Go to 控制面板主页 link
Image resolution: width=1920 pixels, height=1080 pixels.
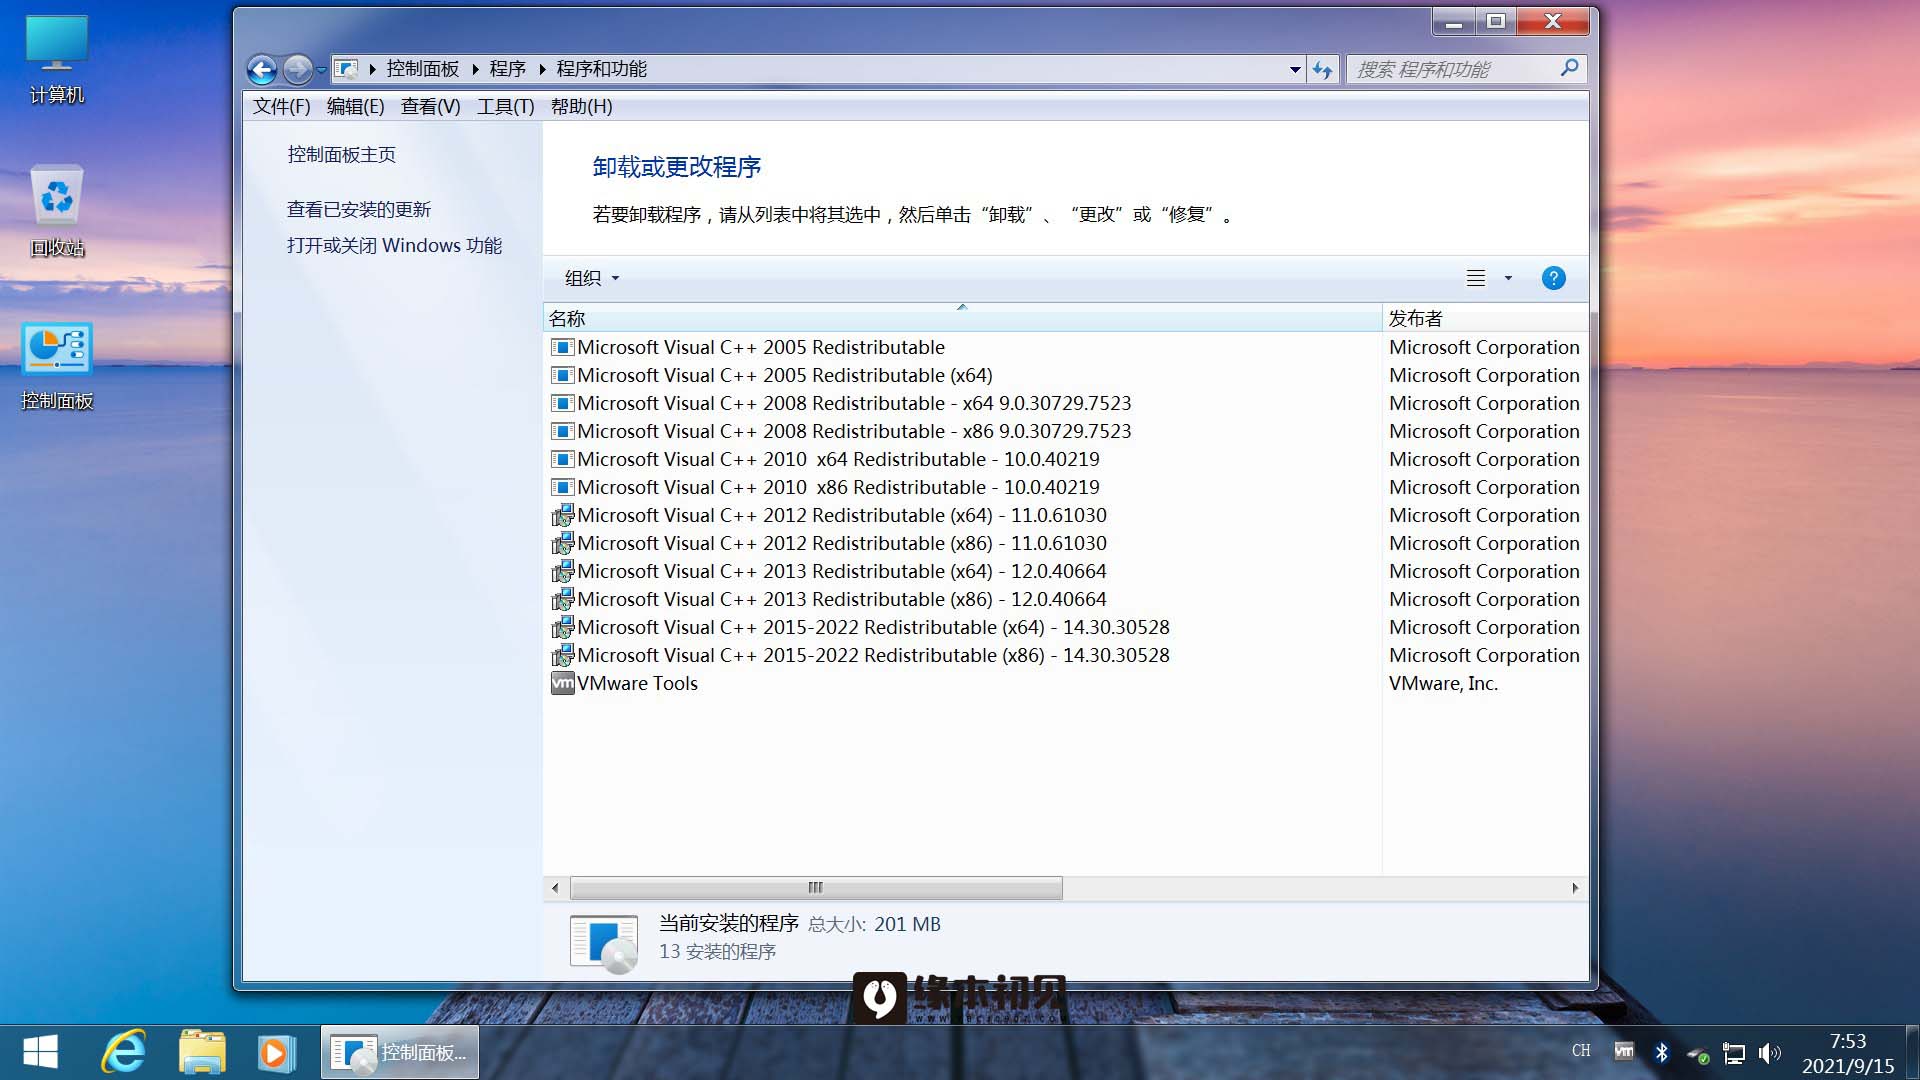341,155
